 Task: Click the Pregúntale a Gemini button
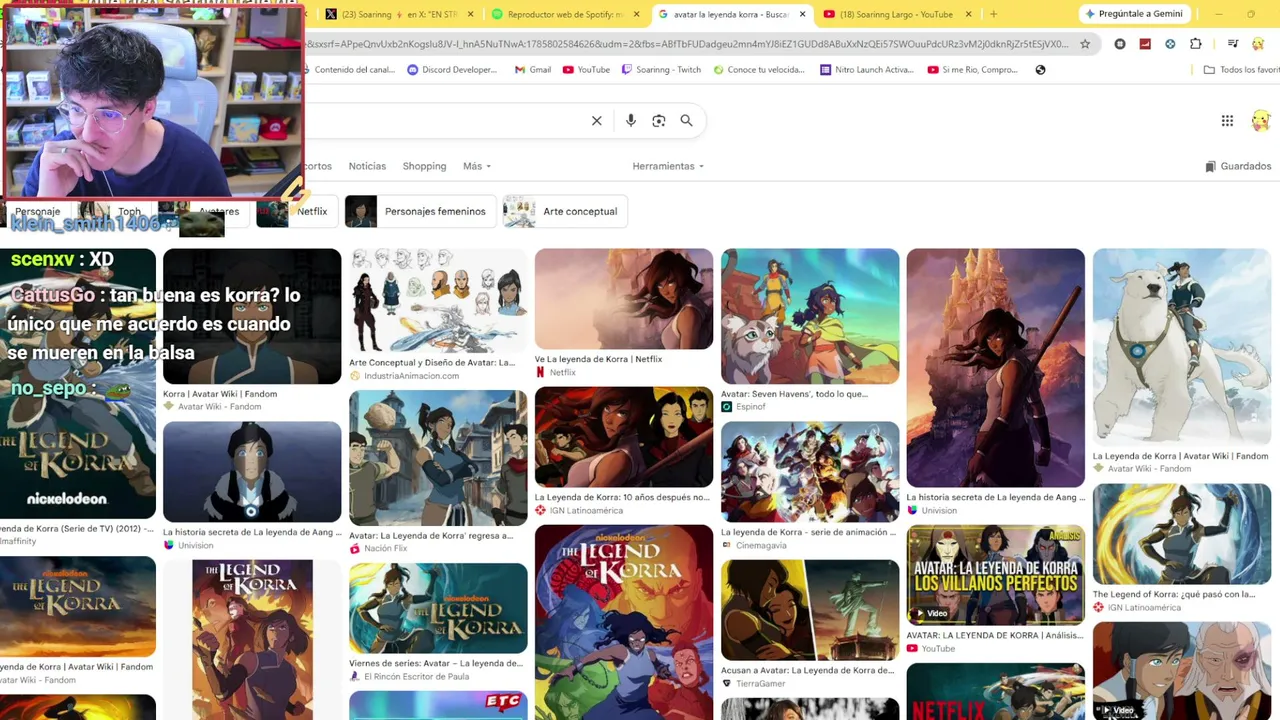click(1134, 14)
